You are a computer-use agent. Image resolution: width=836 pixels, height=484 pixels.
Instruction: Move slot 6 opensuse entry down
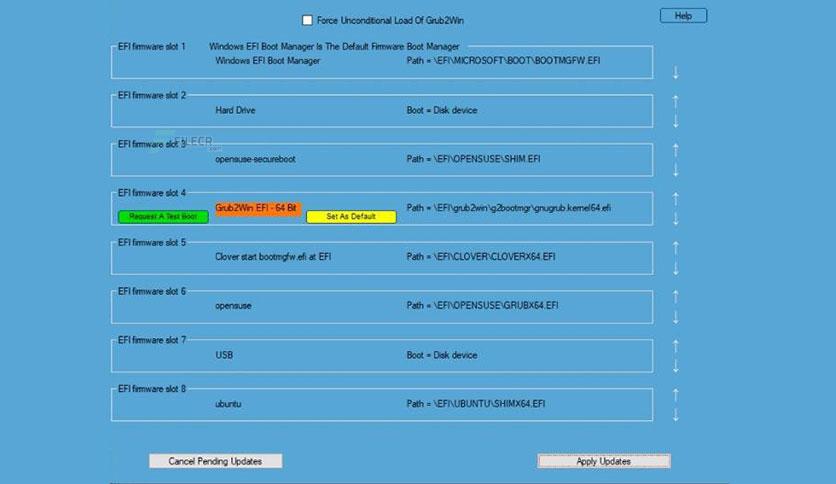(x=676, y=317)
